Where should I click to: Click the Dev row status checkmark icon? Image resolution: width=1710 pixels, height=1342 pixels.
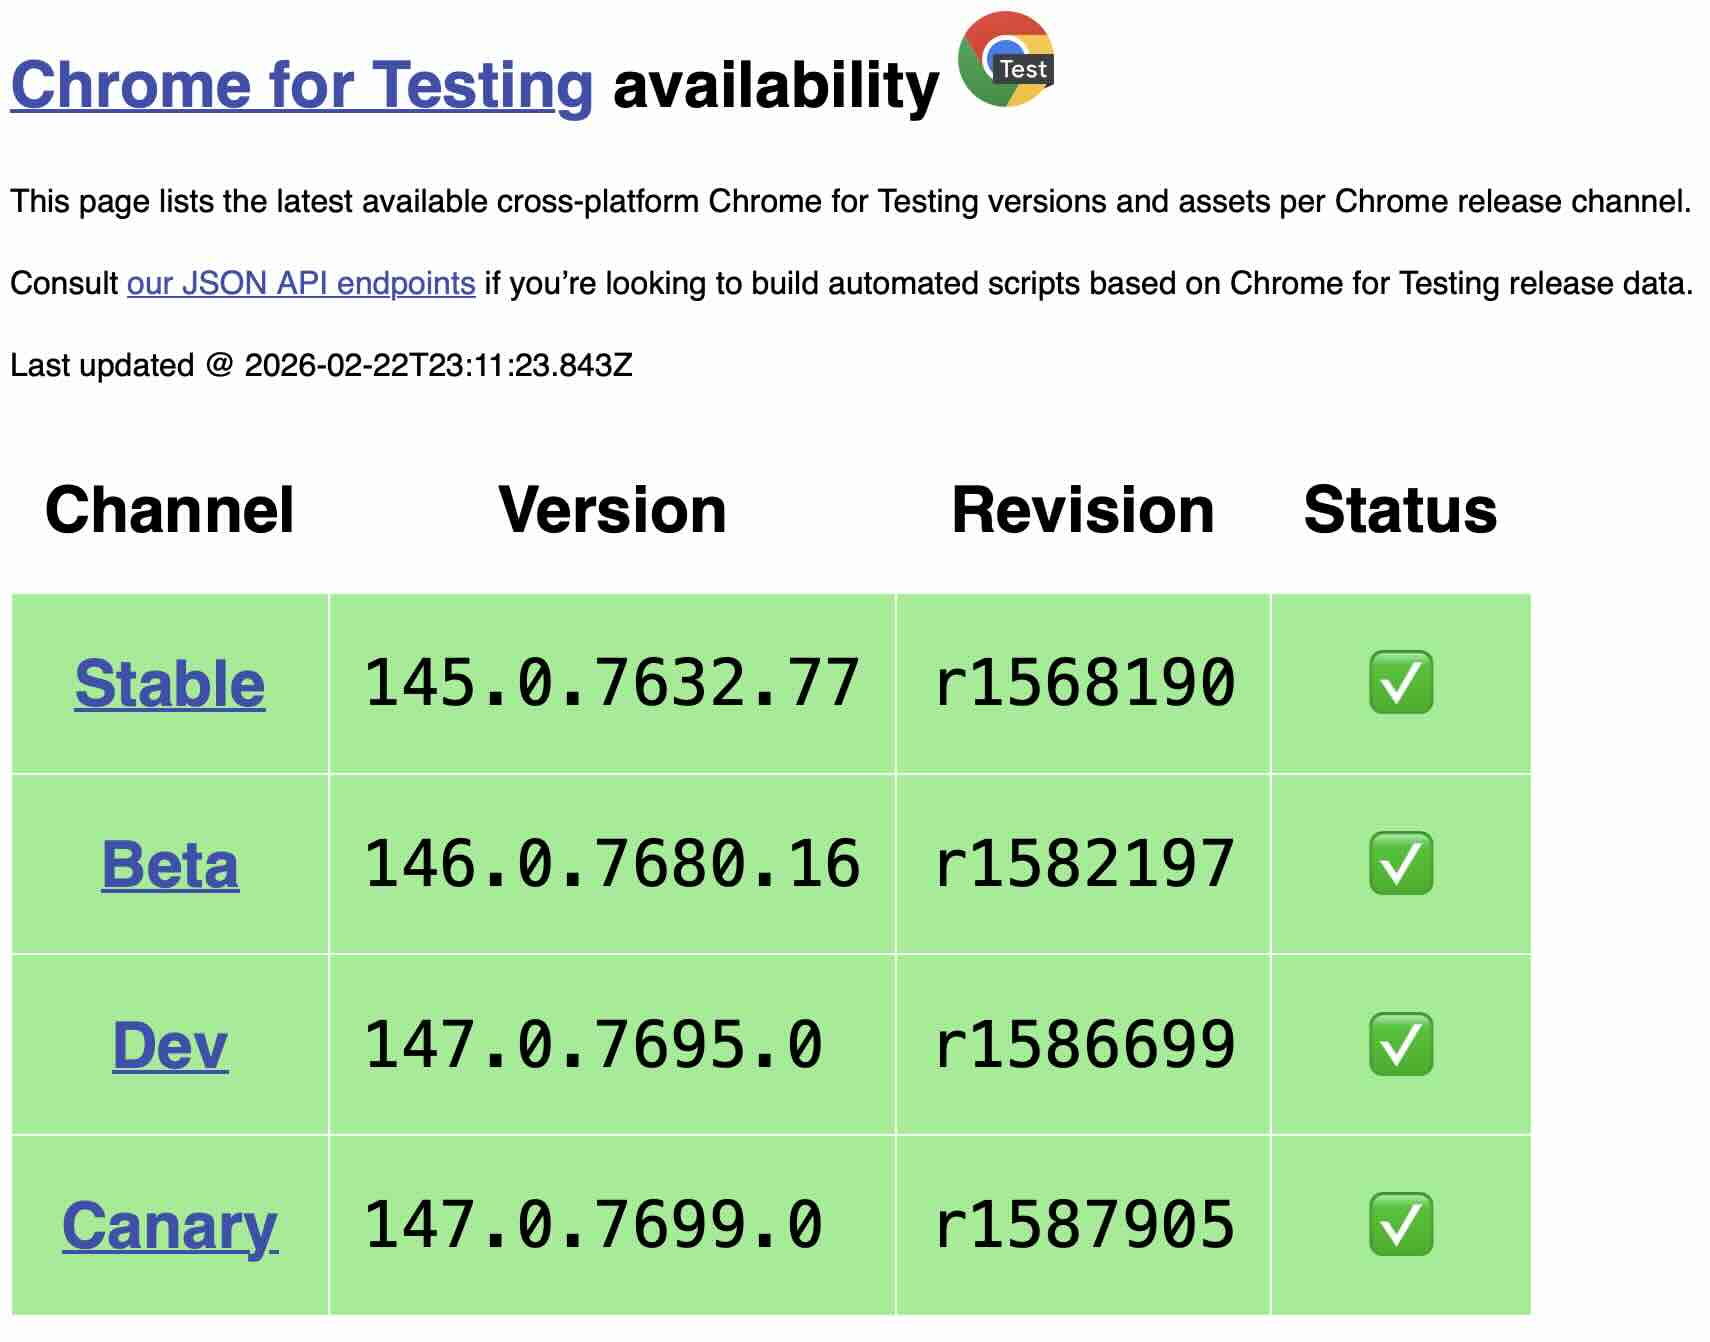1400,1044
